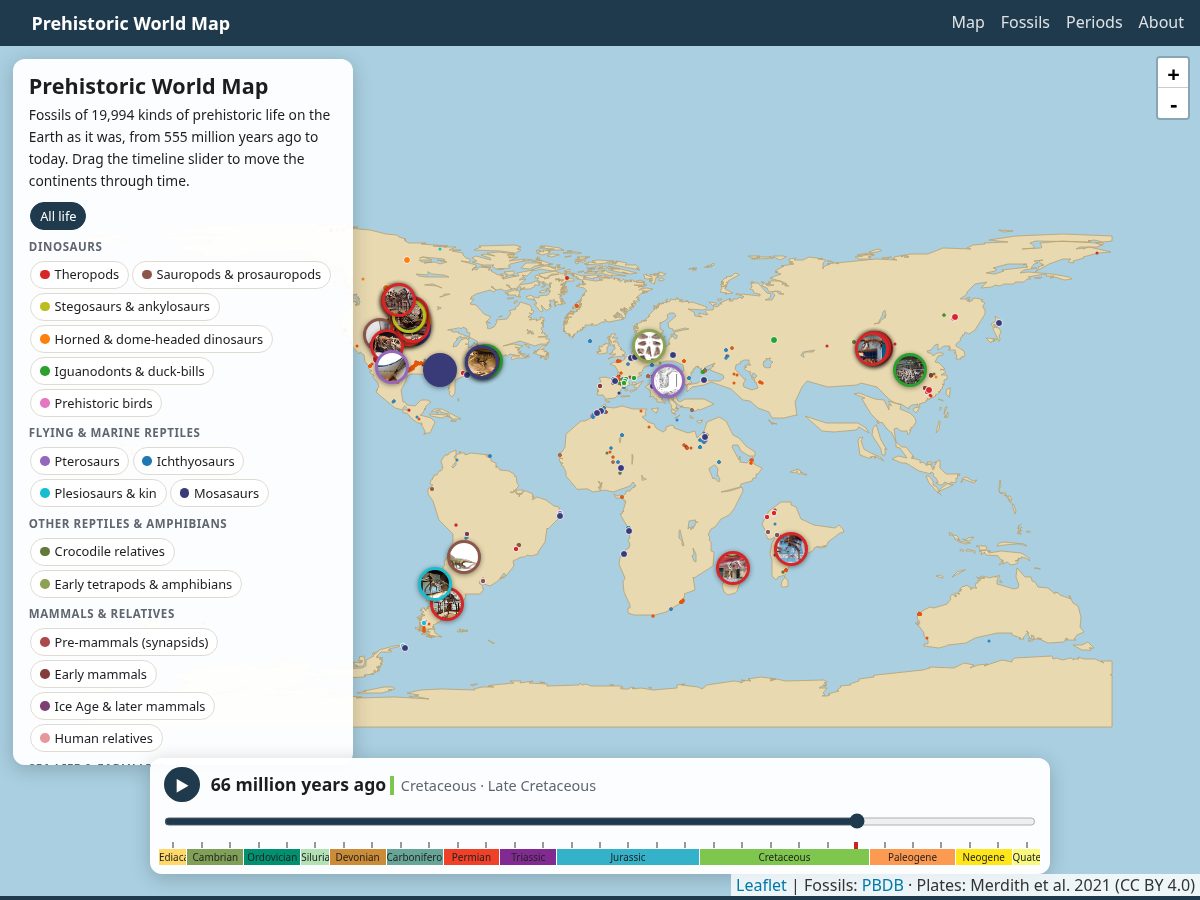The width and height of the screenshot is (1200, 900).
Task: Show Prehistoric birds only
Action: tap(96, 403)
